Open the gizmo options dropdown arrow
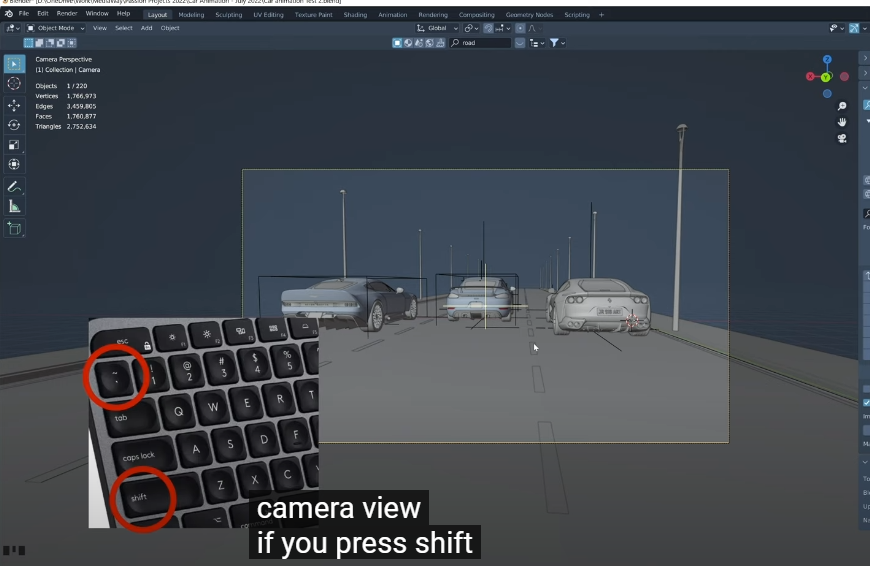 coord(864,28)
